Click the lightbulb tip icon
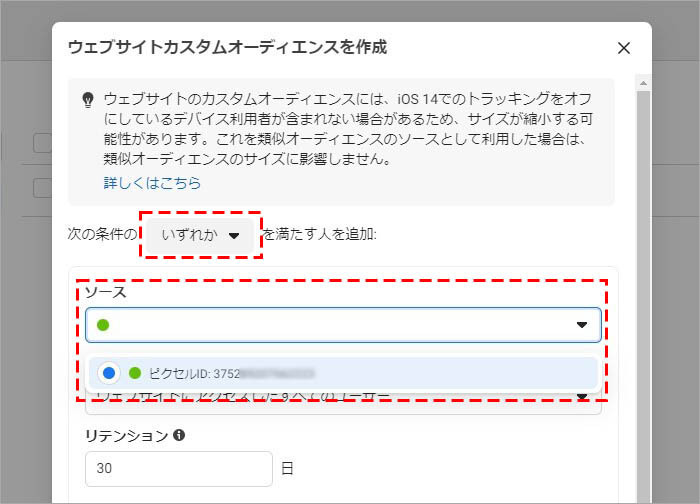 (x=87, y=99)
